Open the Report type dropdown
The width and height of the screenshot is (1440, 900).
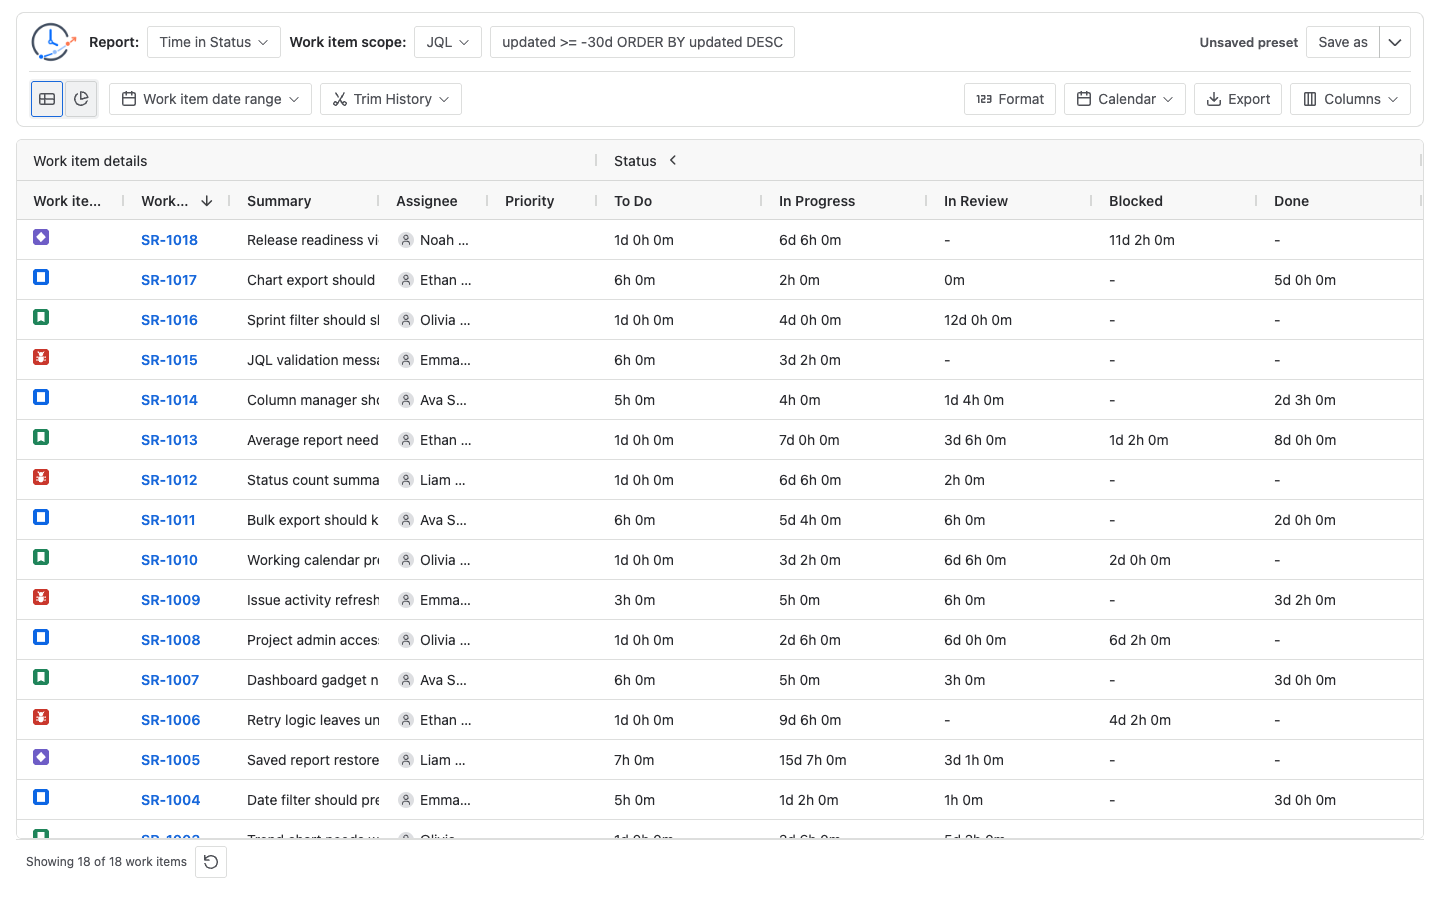click(214, 42)
